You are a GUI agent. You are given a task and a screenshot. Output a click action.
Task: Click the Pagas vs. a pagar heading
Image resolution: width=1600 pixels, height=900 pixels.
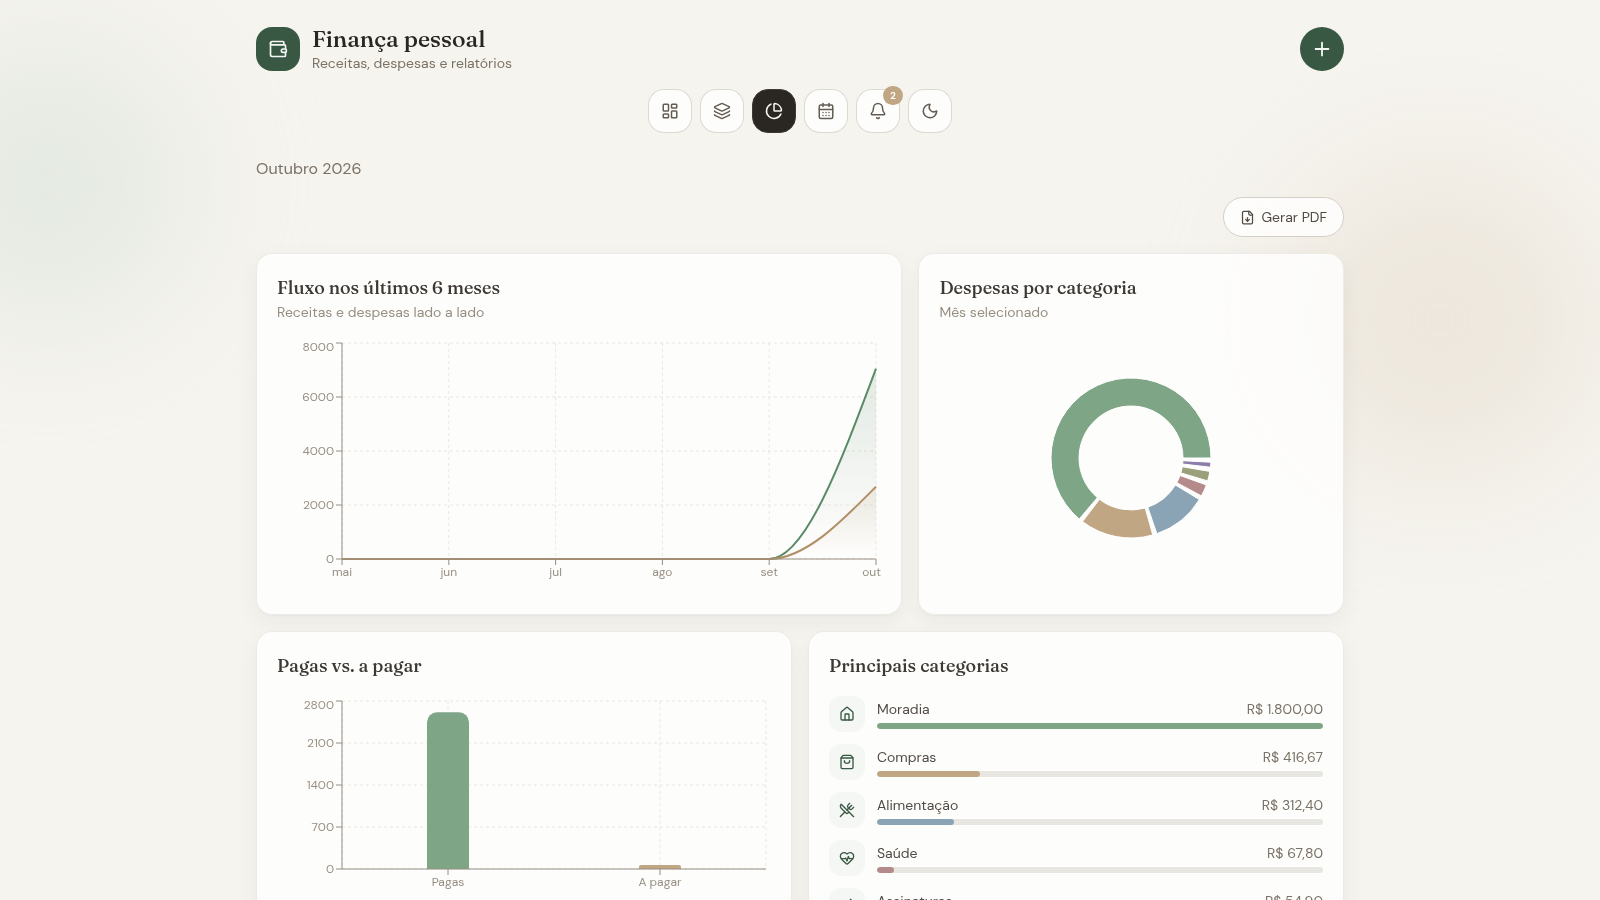click(349, 666)
